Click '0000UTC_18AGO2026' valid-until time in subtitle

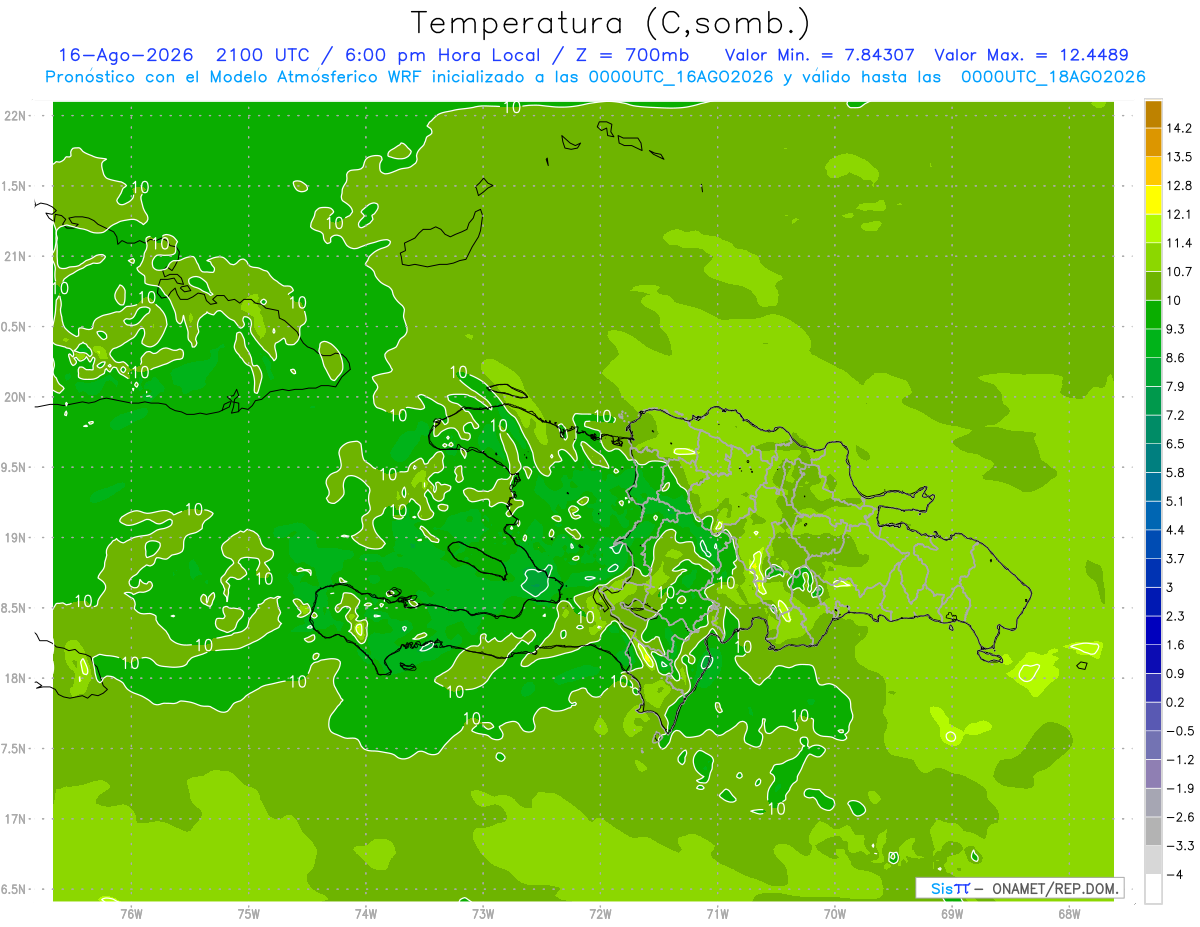click(x=1053, y=77)
